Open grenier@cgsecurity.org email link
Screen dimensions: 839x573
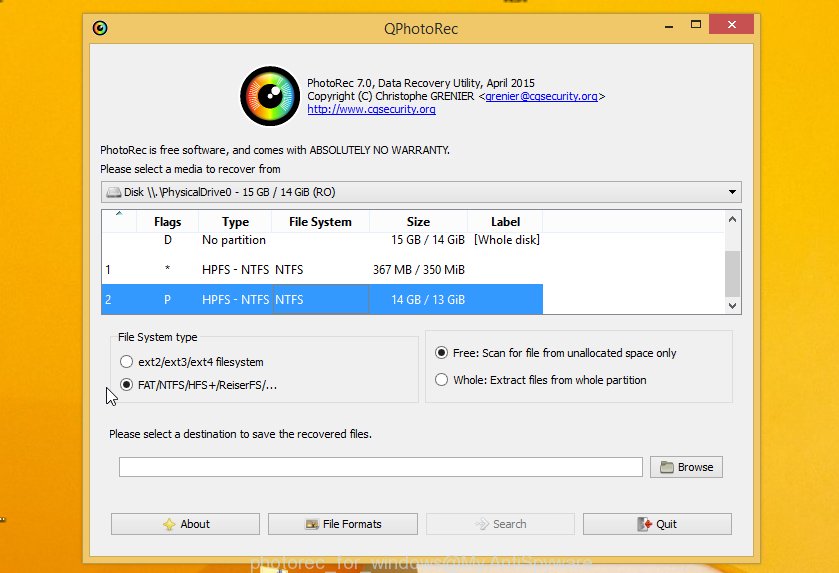541,96
